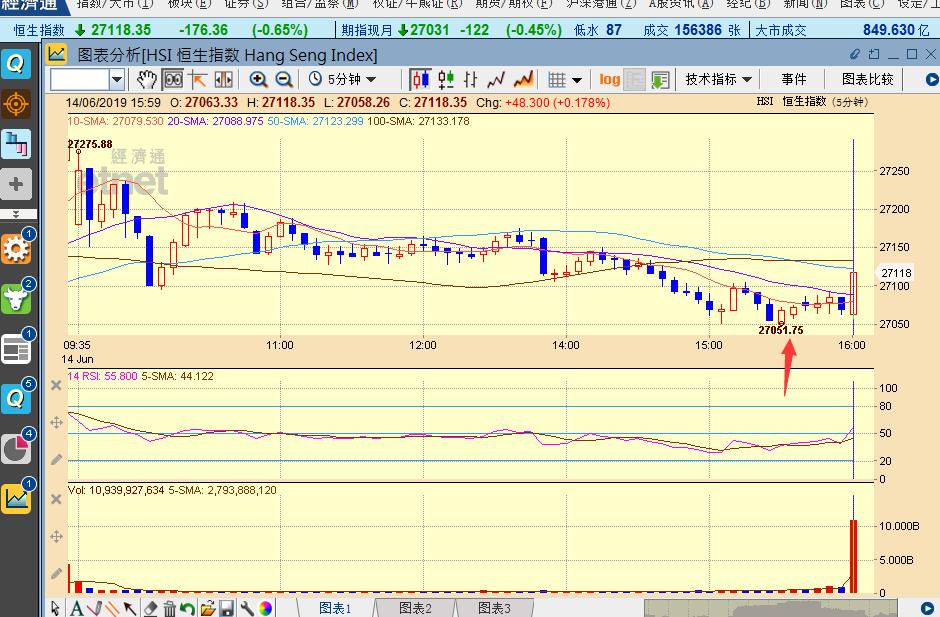Click the trash delete drawing icon
This screenshot has height=617, width=940.
click(170, 608)
